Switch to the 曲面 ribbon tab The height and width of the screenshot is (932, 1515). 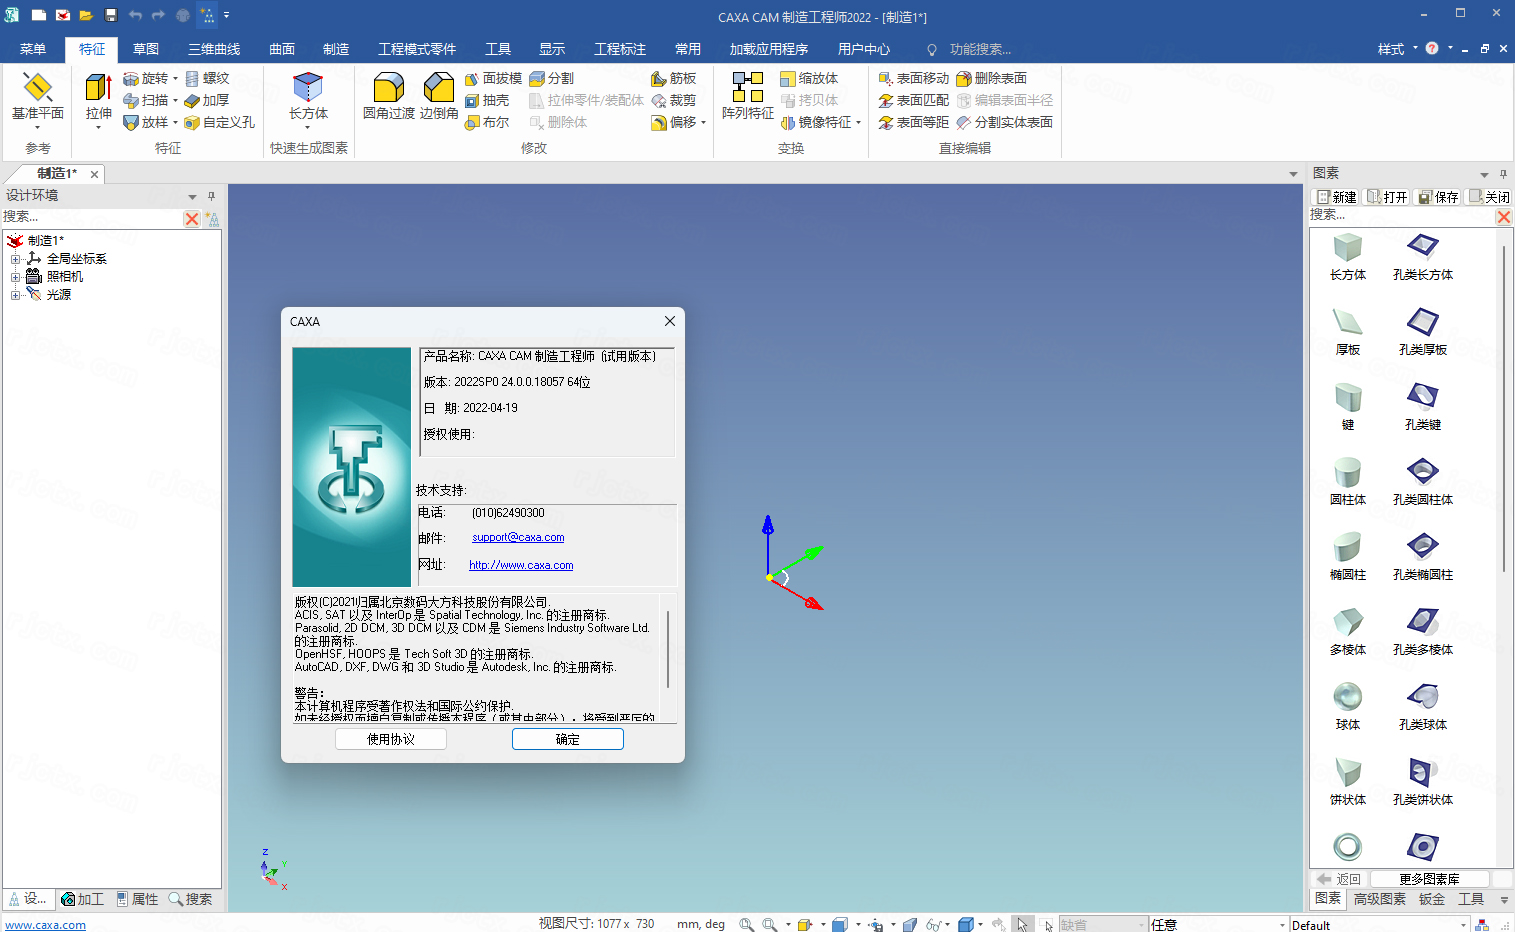pyautogui.click(x=282, y=49)
